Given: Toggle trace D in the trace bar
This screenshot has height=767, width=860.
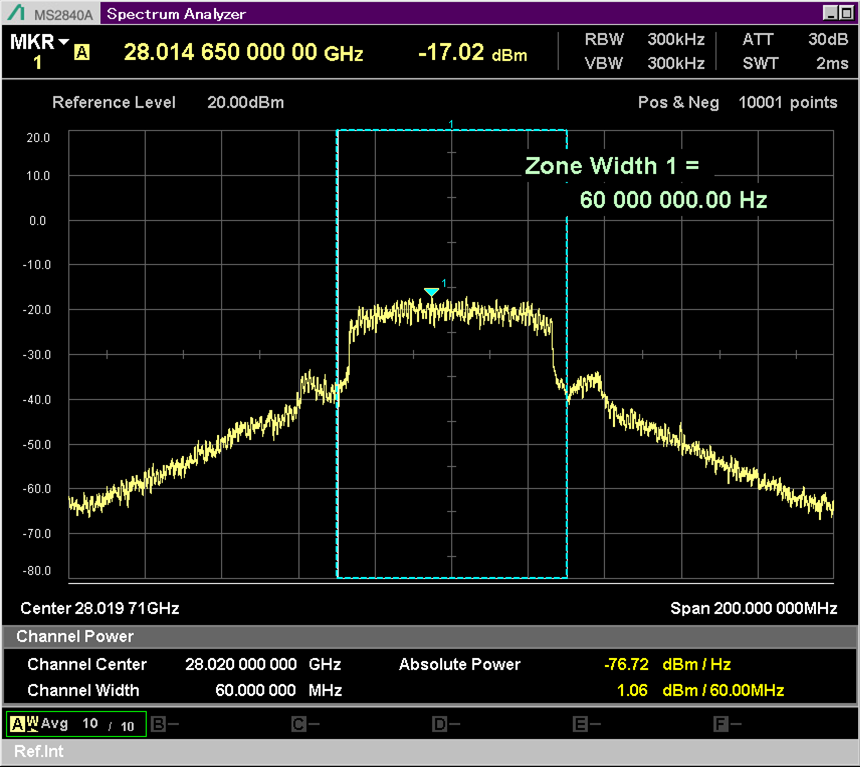Looking at the screenshot, I should pos(439,724).
